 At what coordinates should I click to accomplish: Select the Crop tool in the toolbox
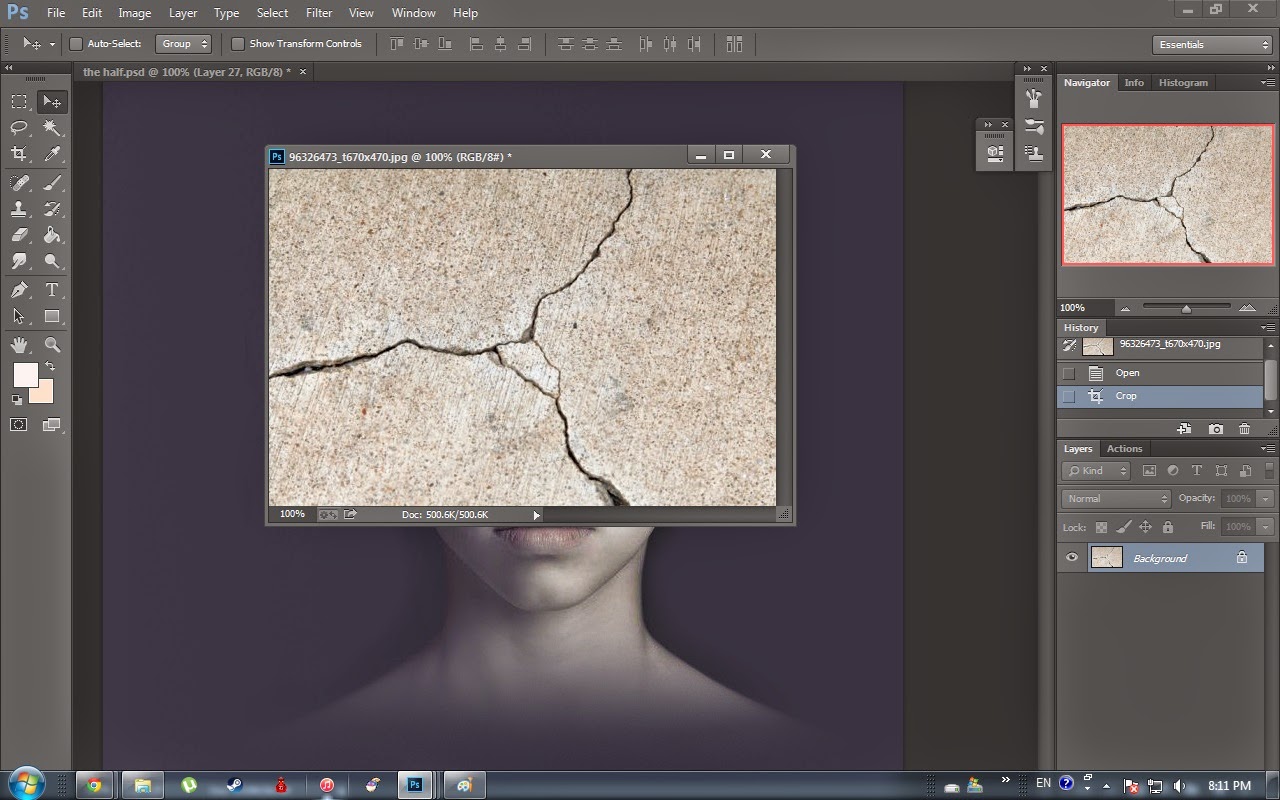pos(19,154)
